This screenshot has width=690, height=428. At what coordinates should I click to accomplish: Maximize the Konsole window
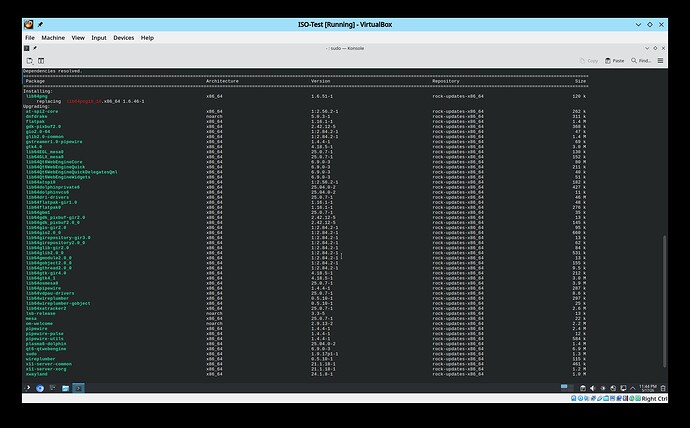[655, 48]
